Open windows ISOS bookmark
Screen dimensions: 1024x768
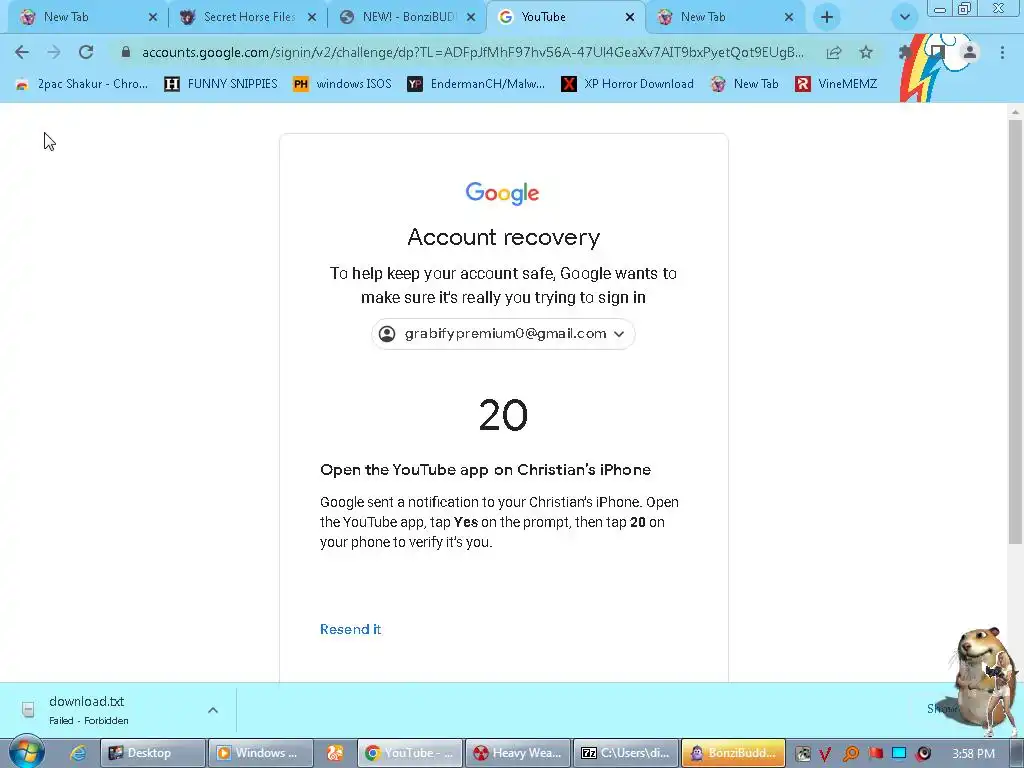(342, 84)
